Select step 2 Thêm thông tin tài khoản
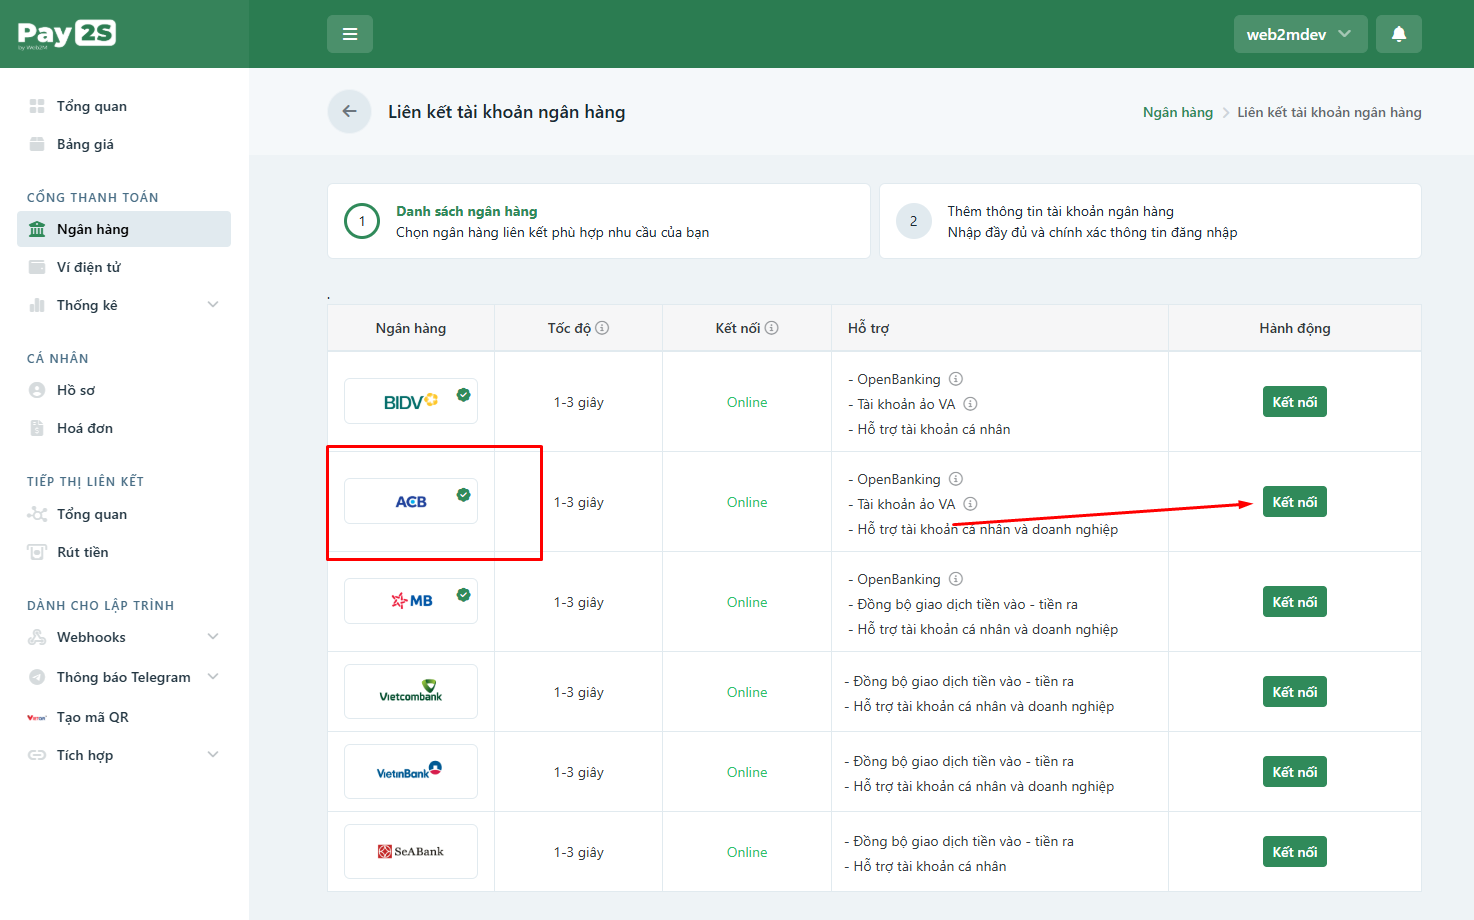Viewport: 1474px width, 920px height. (x=1150, y=221)
